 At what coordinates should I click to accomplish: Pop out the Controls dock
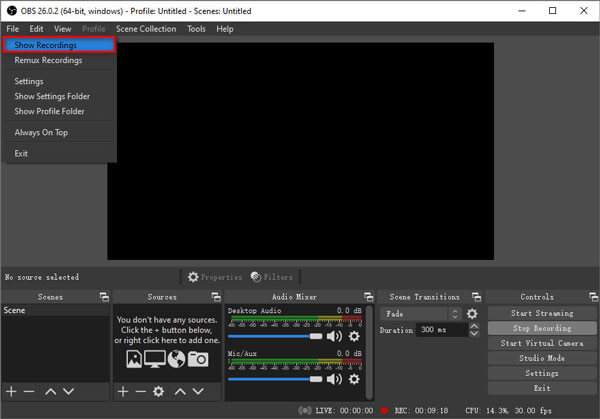(x=593, y=297)
